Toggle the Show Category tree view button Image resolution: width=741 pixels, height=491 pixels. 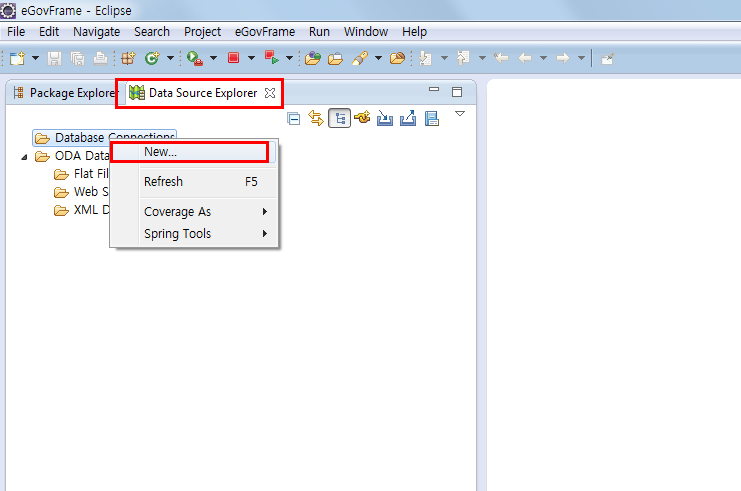click(x=339, y=118)
